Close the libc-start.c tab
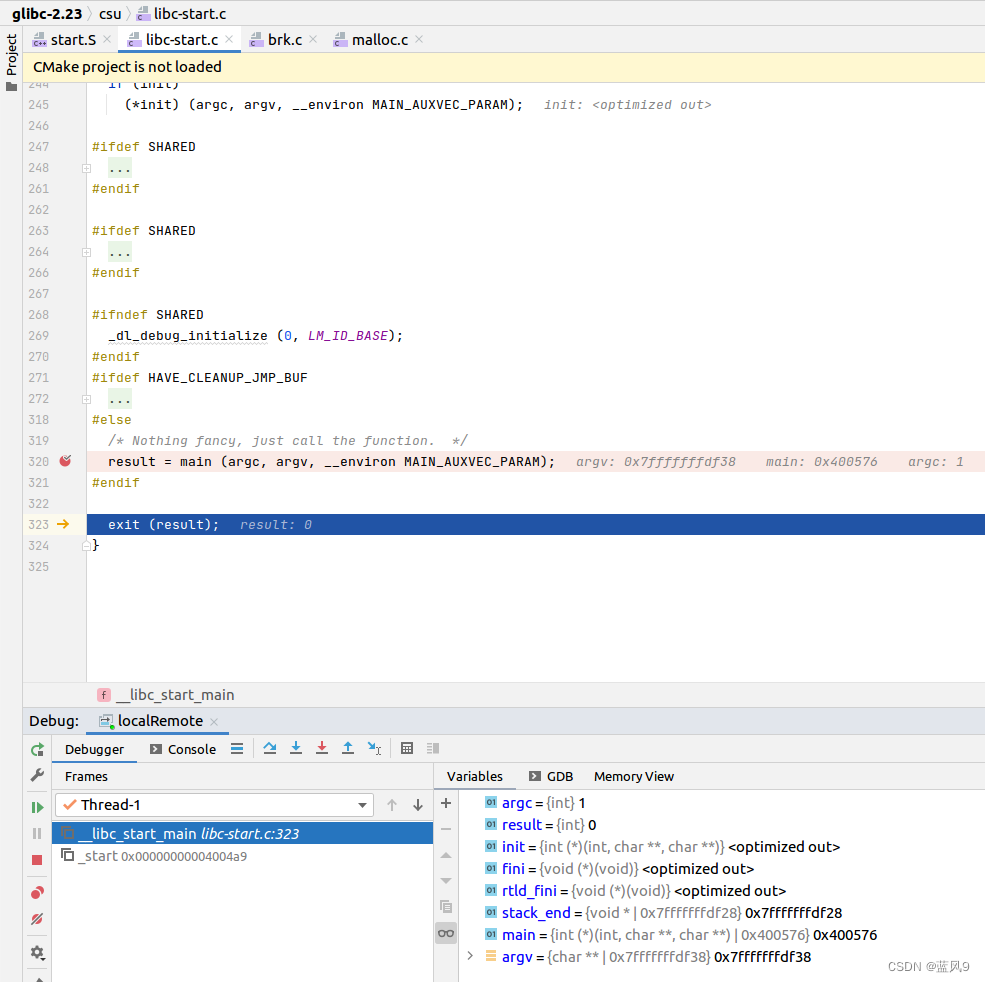The image size is (985, 982). point(229,39)
